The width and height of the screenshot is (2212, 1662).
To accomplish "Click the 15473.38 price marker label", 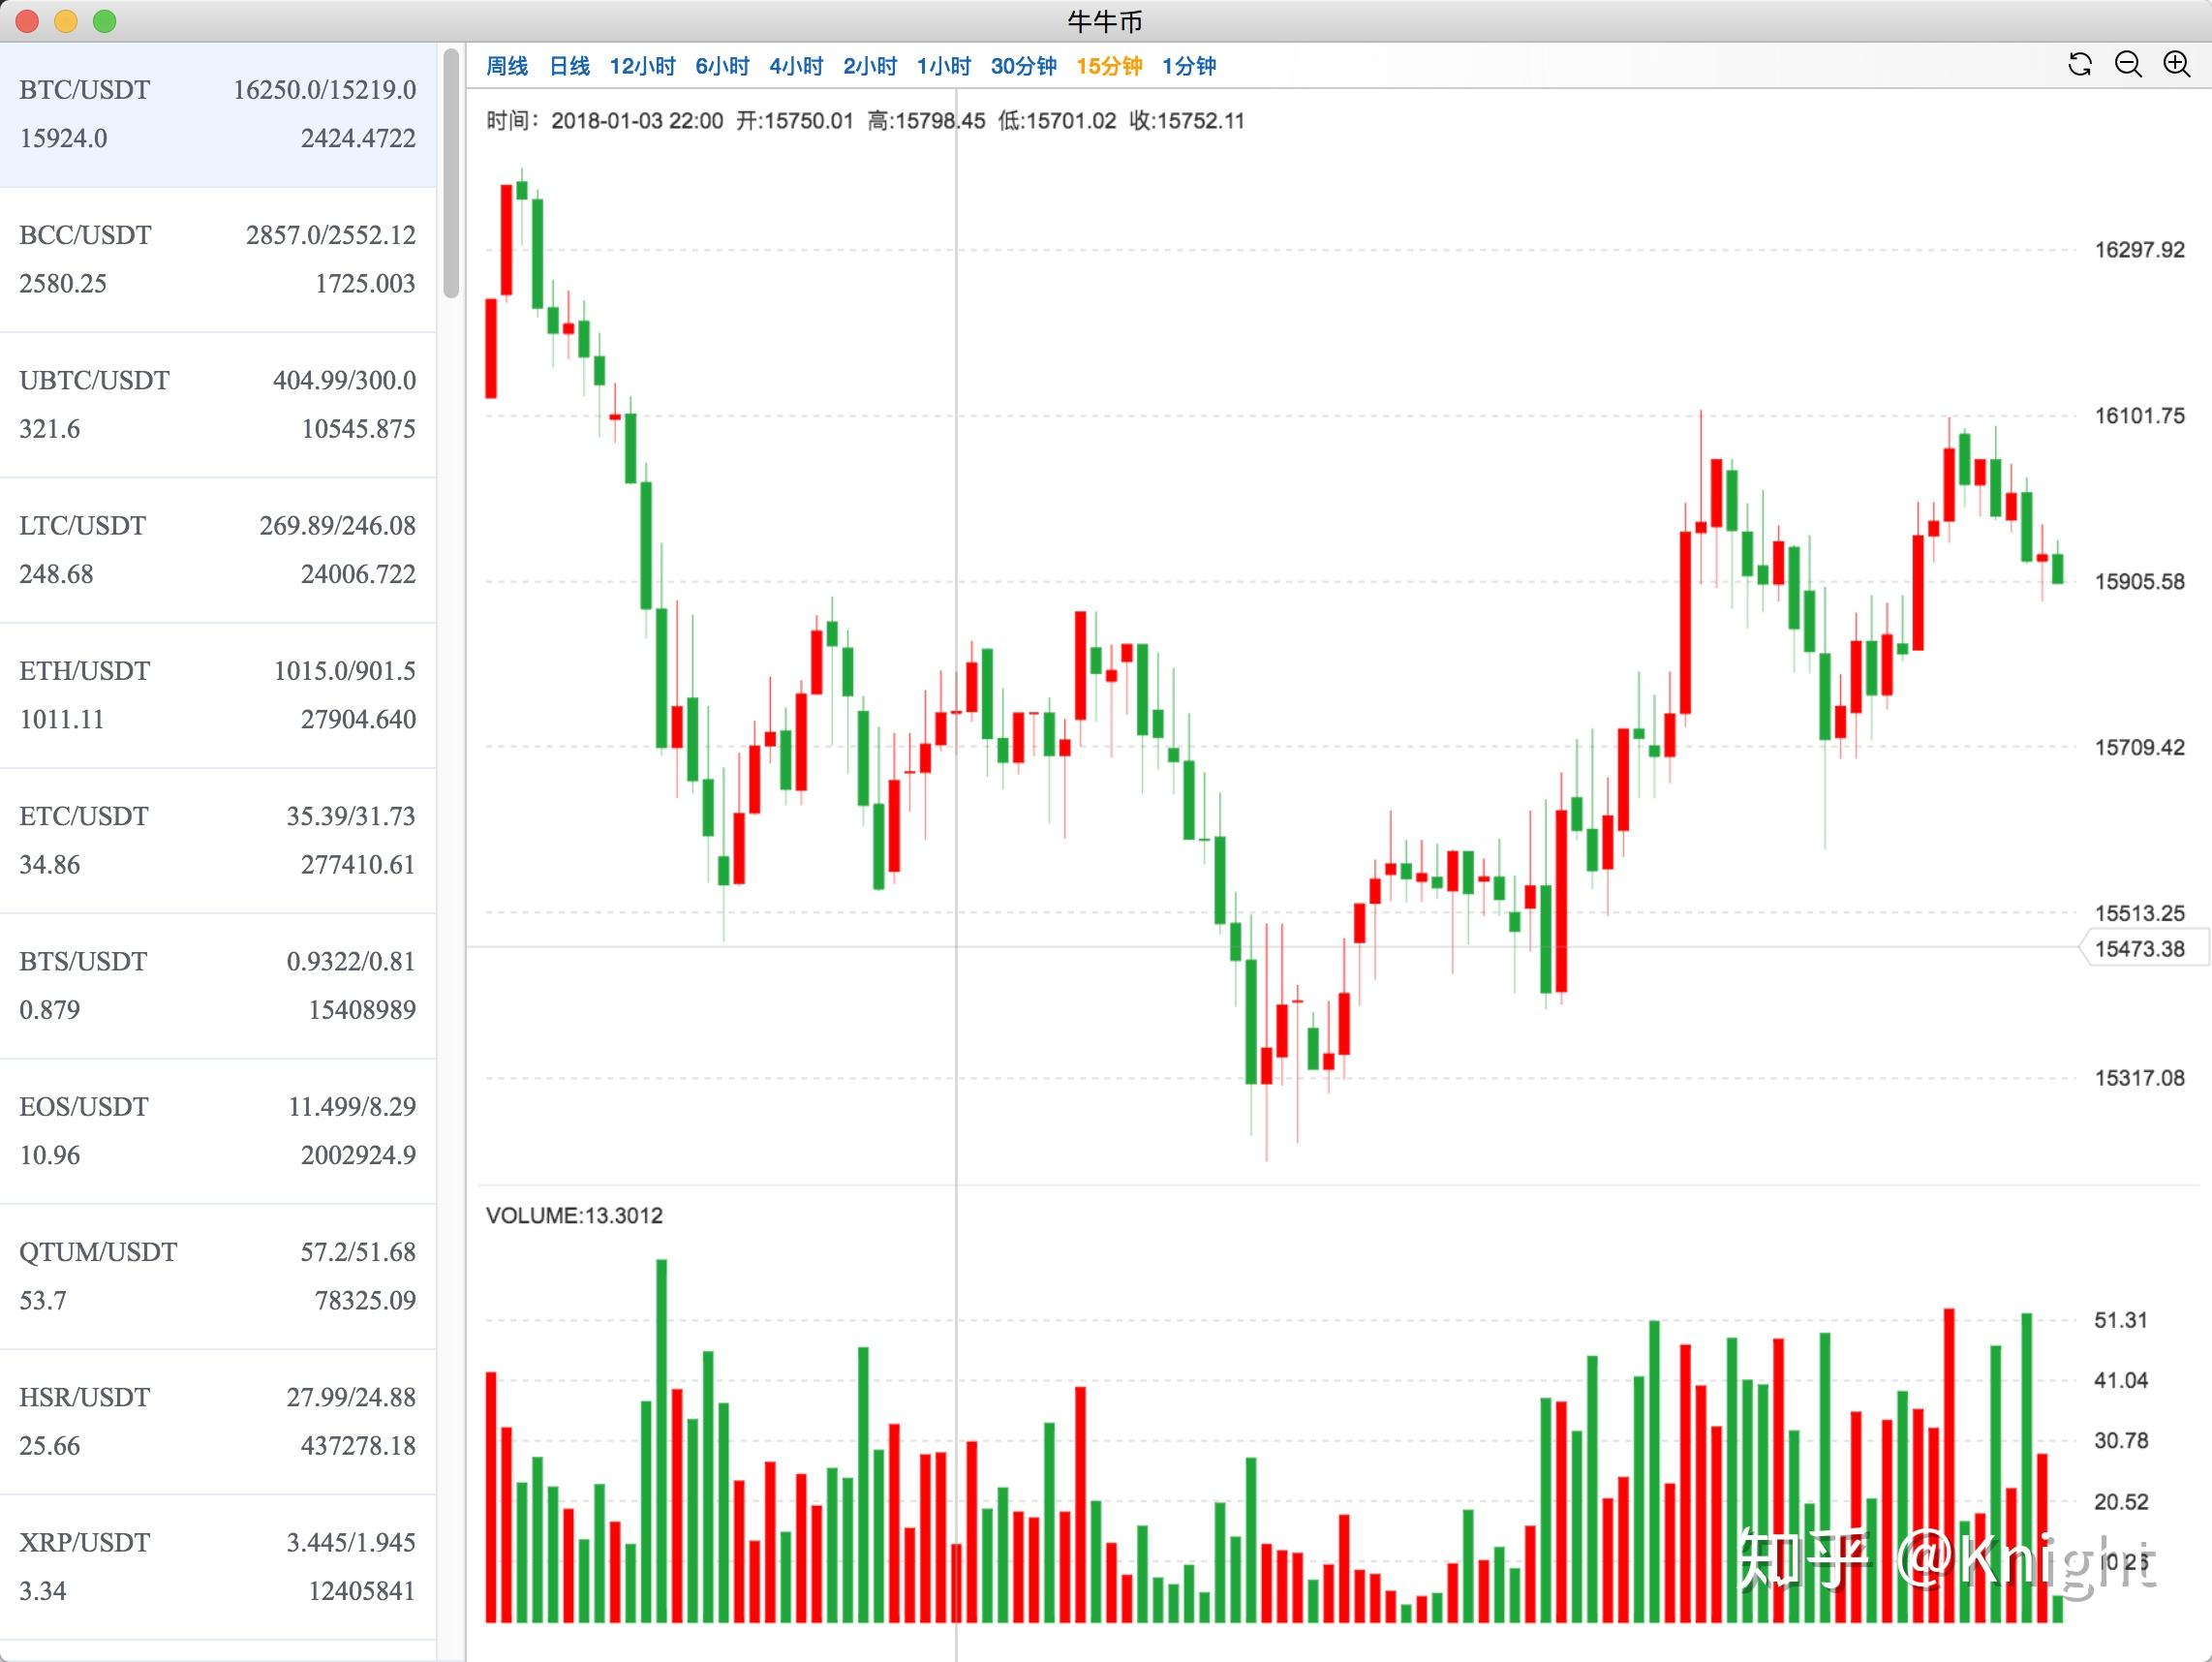I will tap(2140, 948).
